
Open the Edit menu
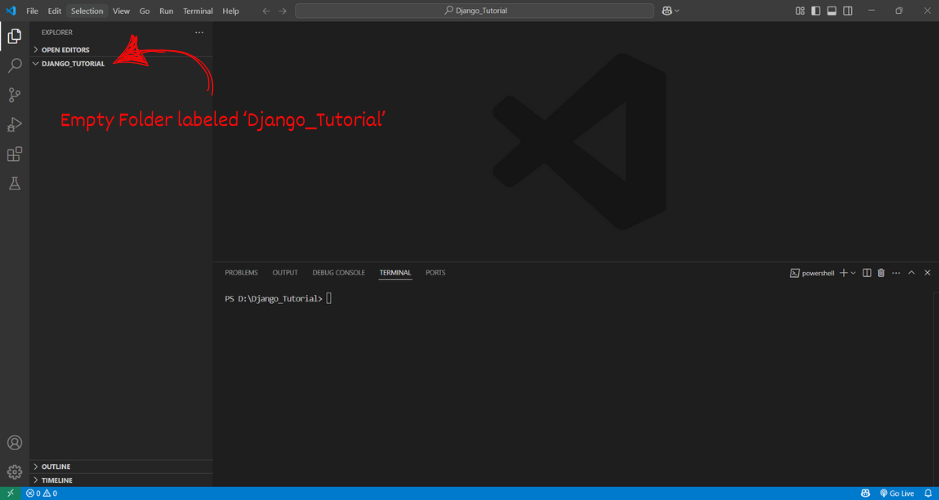(x=54, y=11)
